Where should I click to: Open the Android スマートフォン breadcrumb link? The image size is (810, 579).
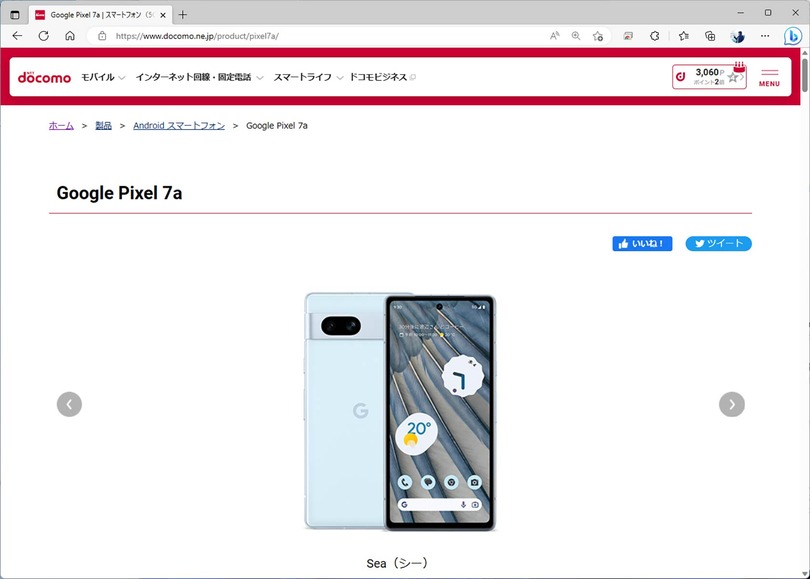tap(179, 126)
